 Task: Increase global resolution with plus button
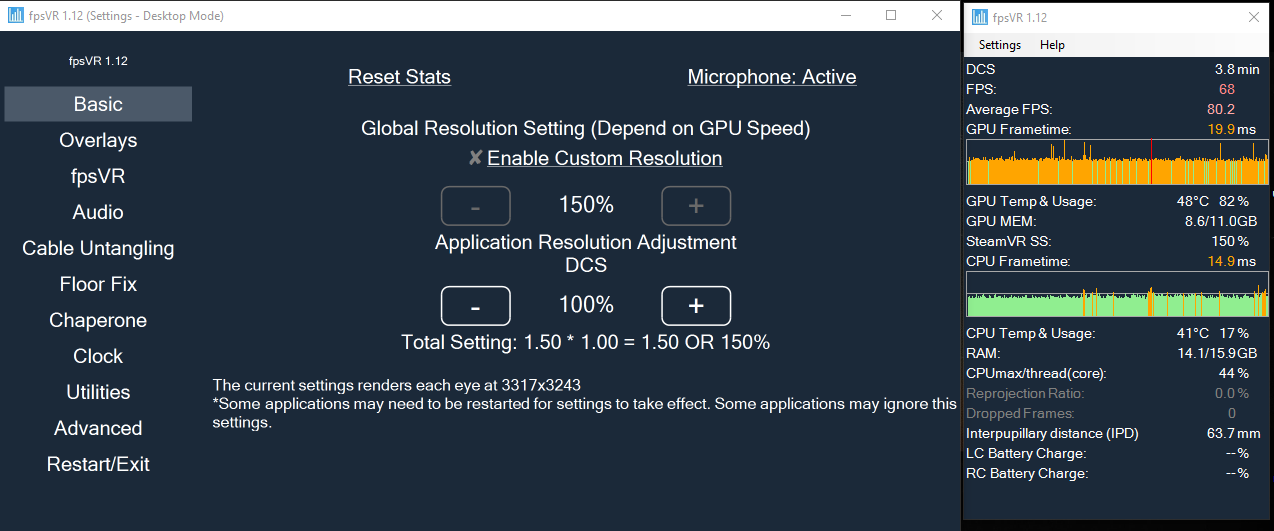696,206
